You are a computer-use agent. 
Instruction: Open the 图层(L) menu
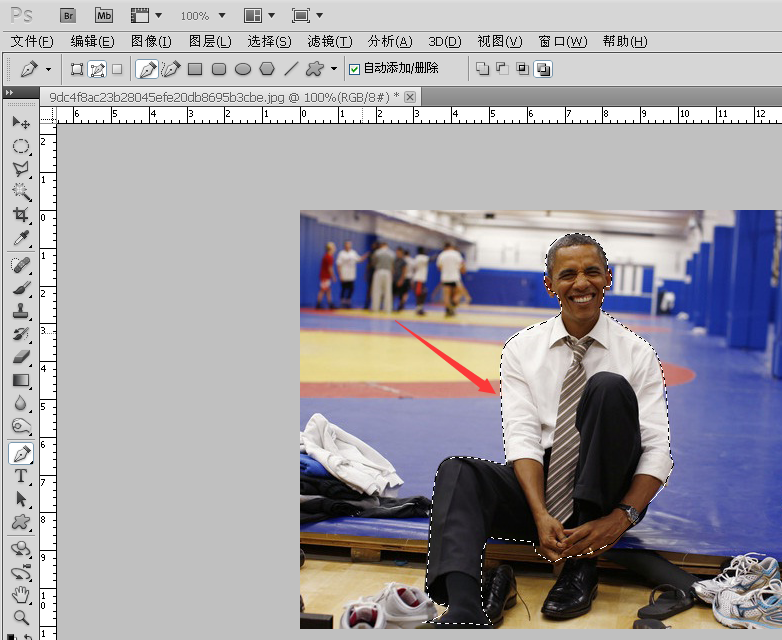coord(210,41)
